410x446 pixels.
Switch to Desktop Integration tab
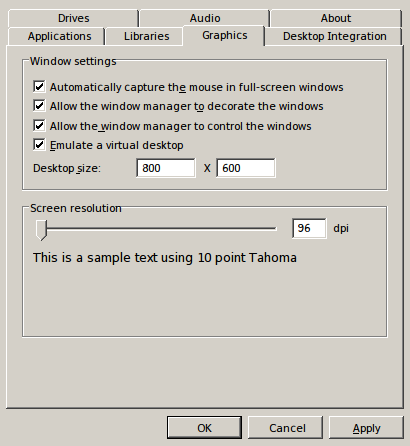pyautogui.click(x=334, y=36)
